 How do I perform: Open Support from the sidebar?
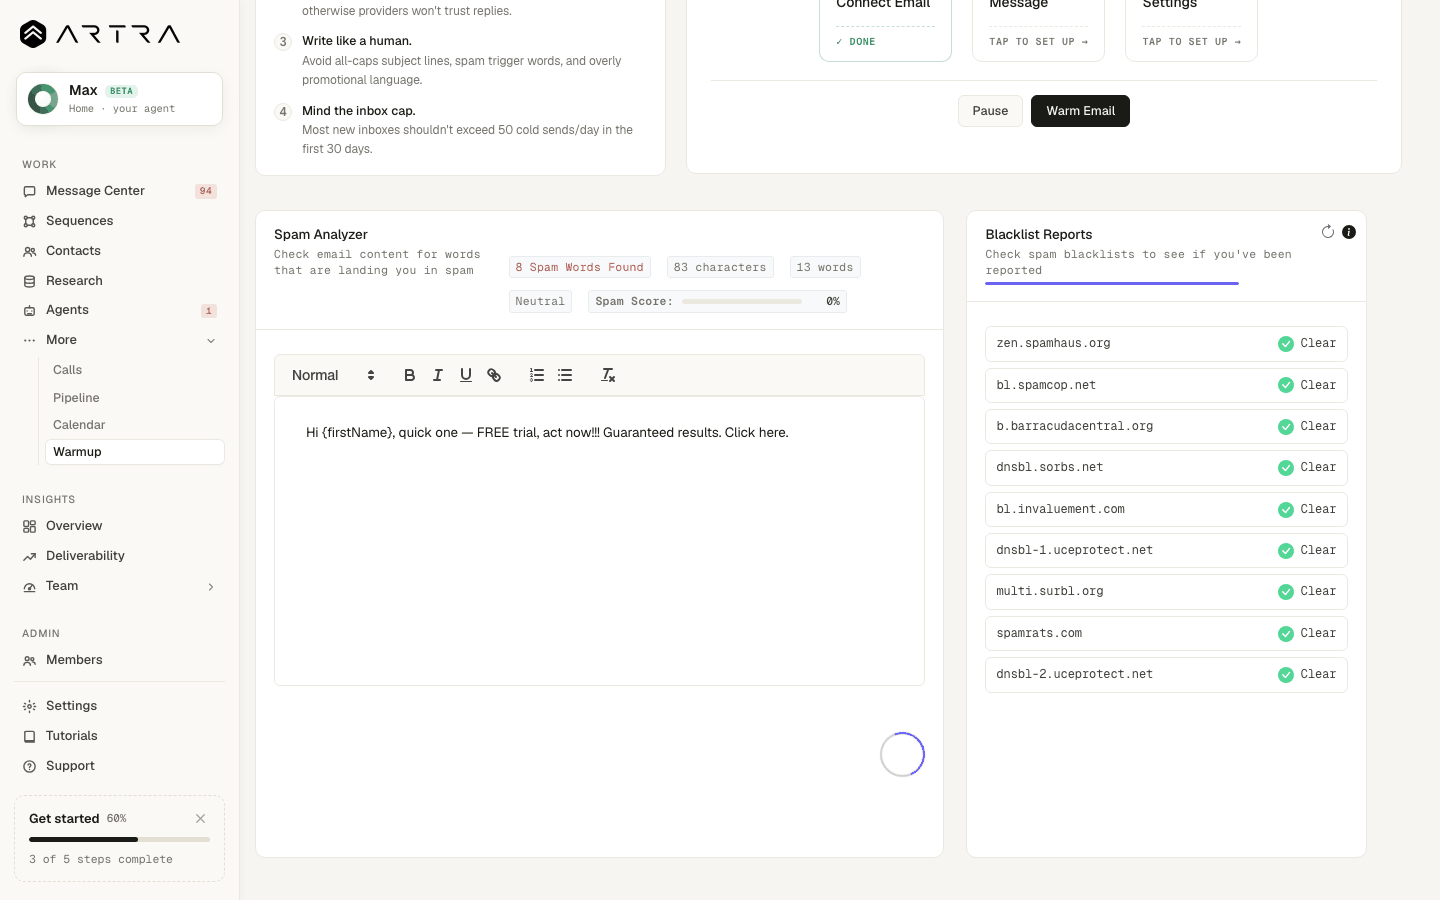pyautogui.click(x=119, y=766)
